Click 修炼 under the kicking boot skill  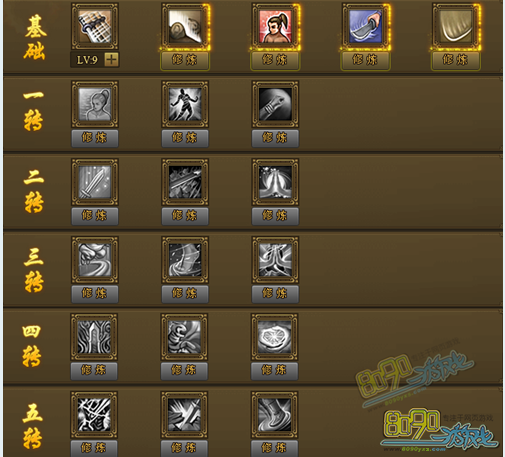(x=274, y=448)
